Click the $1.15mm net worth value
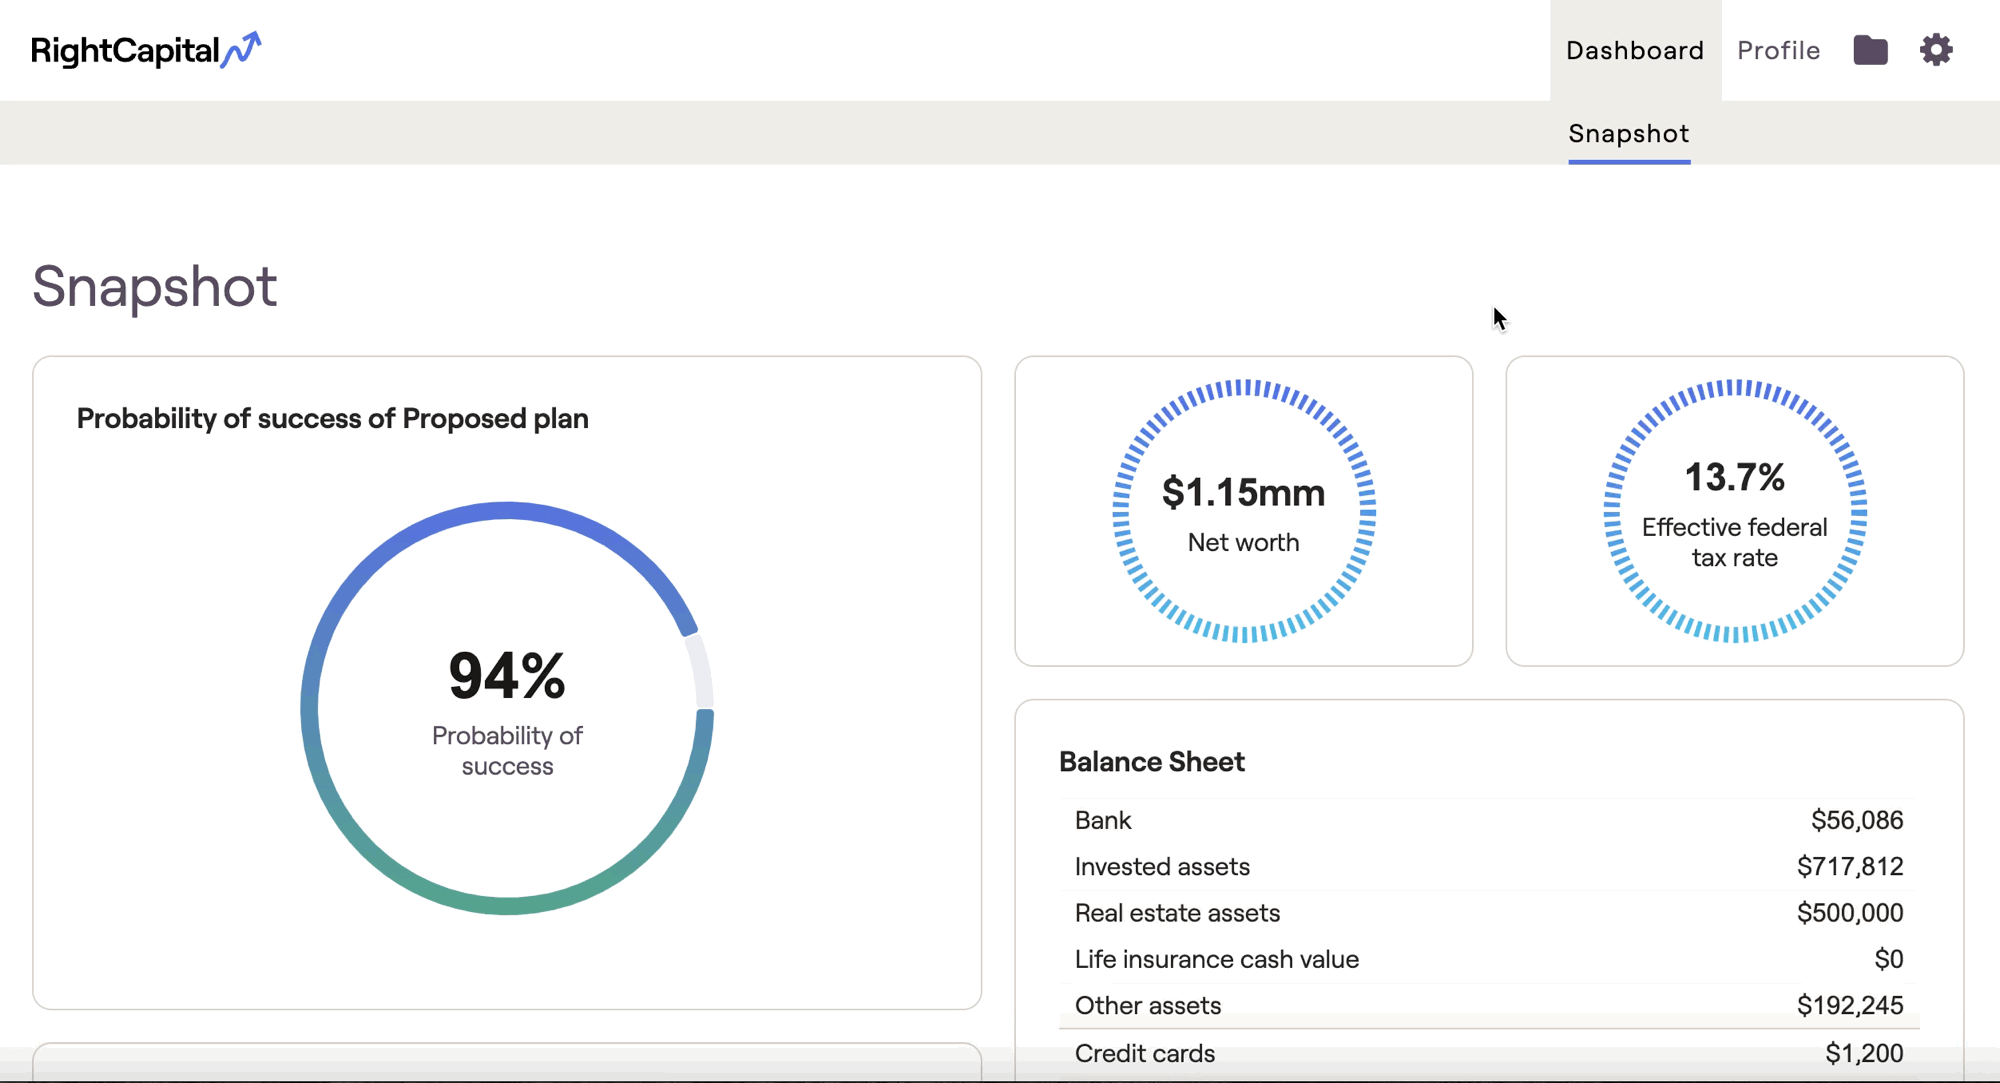The width and height of the screenshot is (2000, 1083). click(x=1243, y=492)
